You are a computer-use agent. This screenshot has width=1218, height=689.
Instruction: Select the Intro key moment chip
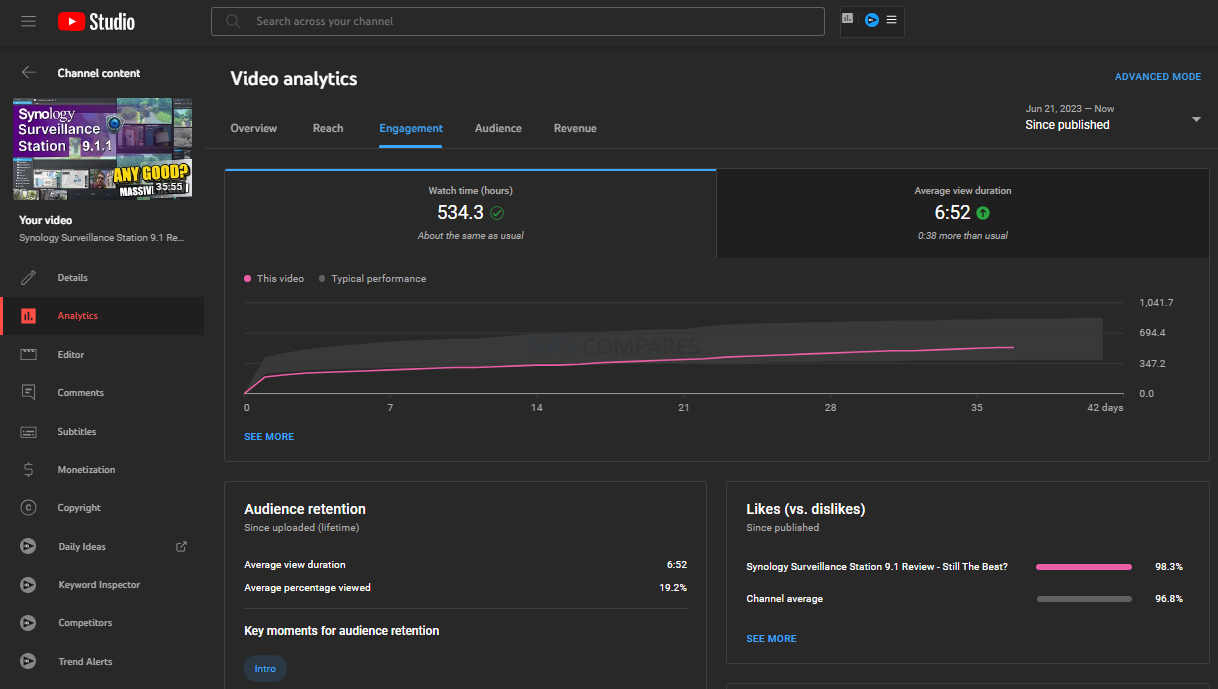click(265, 669)
